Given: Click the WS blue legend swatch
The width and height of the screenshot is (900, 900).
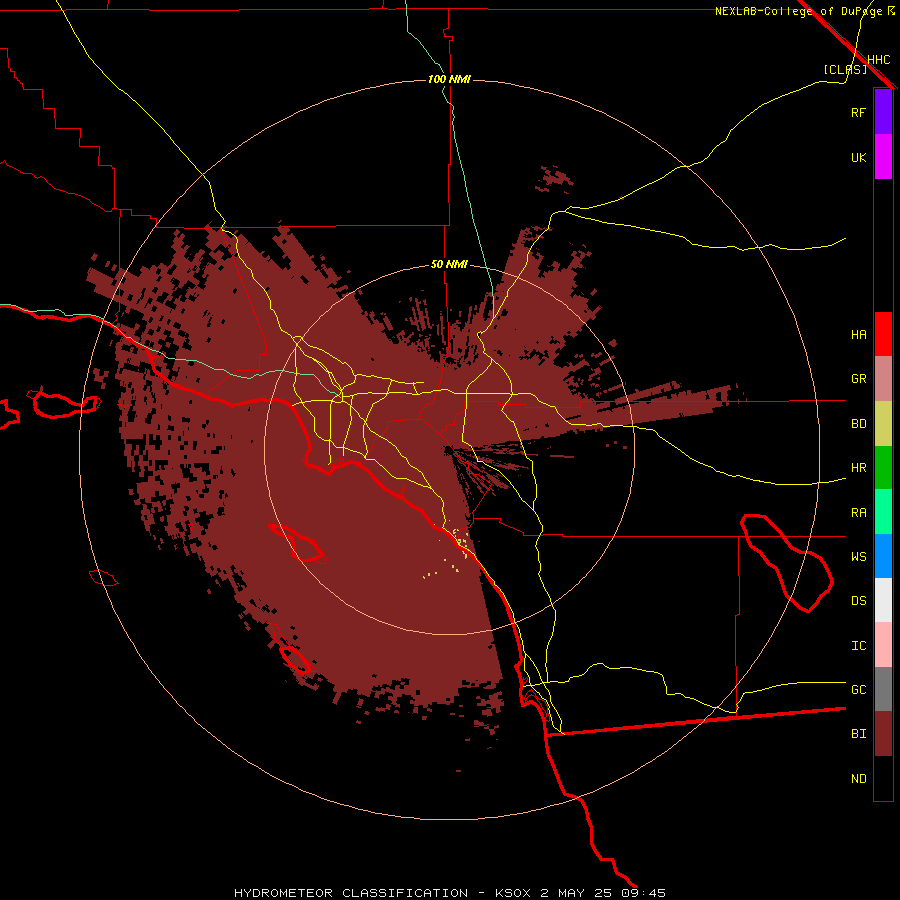Looking at the screenshot, I should point(883,556).
